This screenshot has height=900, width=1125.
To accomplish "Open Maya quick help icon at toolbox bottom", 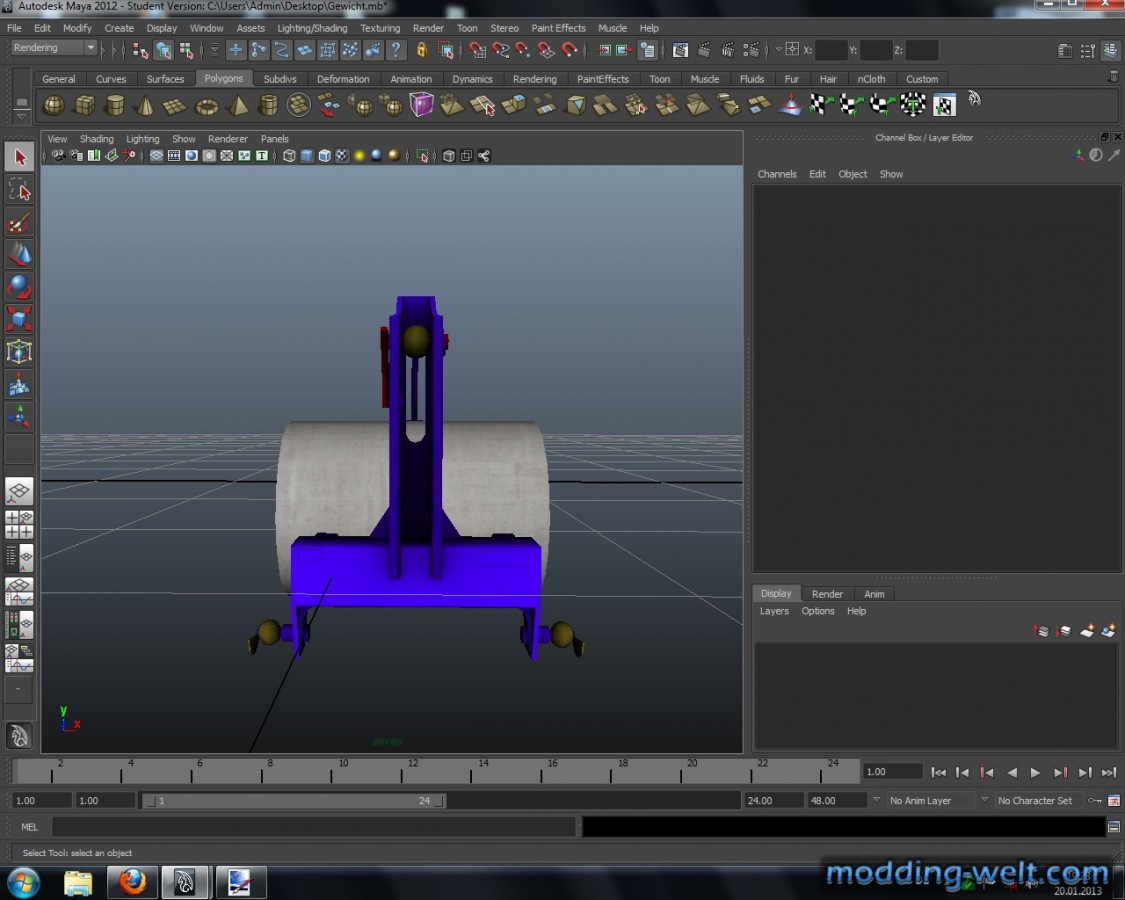I will pyautogui.click(x=19, y=736).
